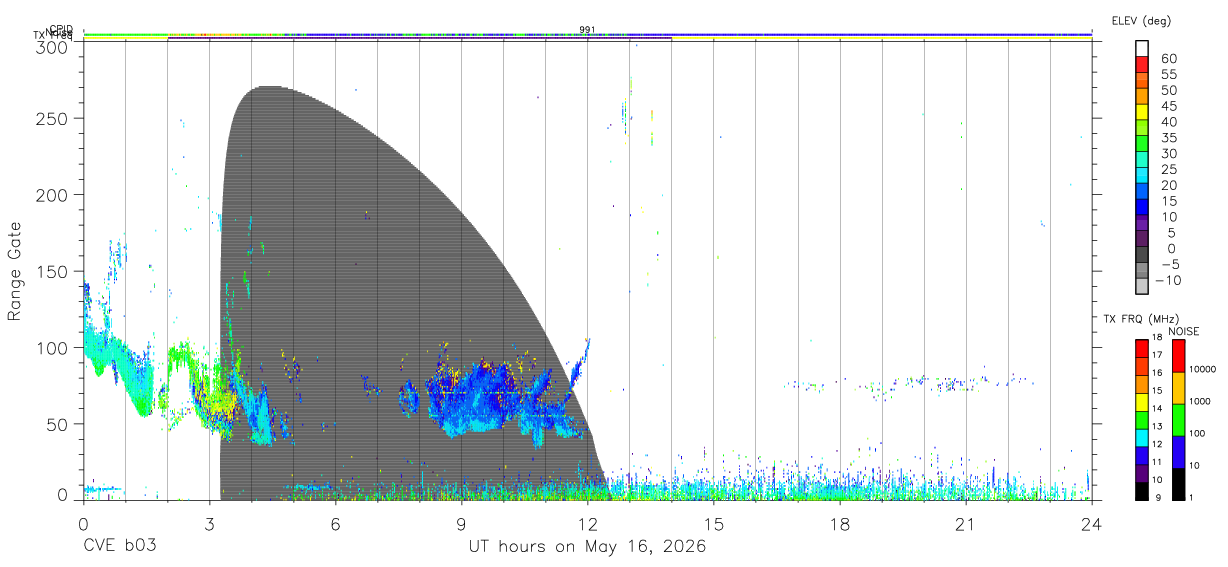Click the '18' tick on UT hours axis
Screen dimensions: 1228x567
(840, 523)
